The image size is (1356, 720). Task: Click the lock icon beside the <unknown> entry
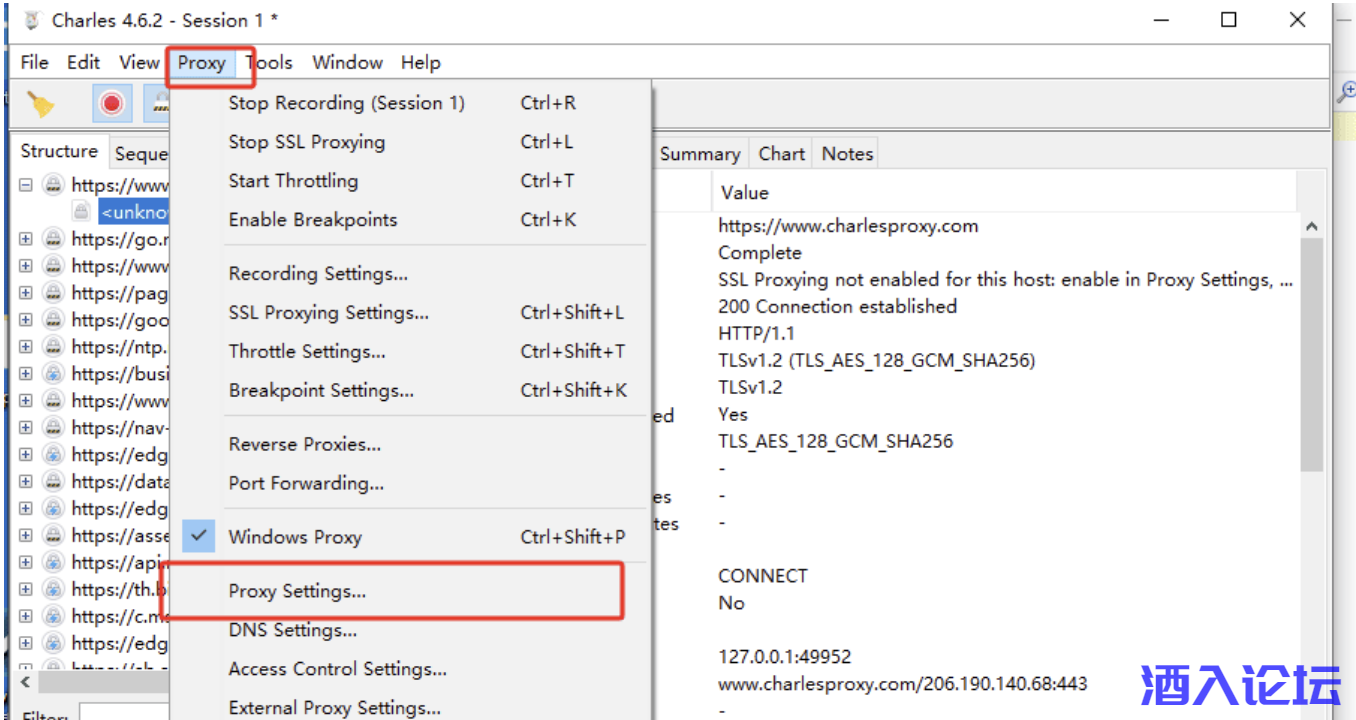(81, 212)
